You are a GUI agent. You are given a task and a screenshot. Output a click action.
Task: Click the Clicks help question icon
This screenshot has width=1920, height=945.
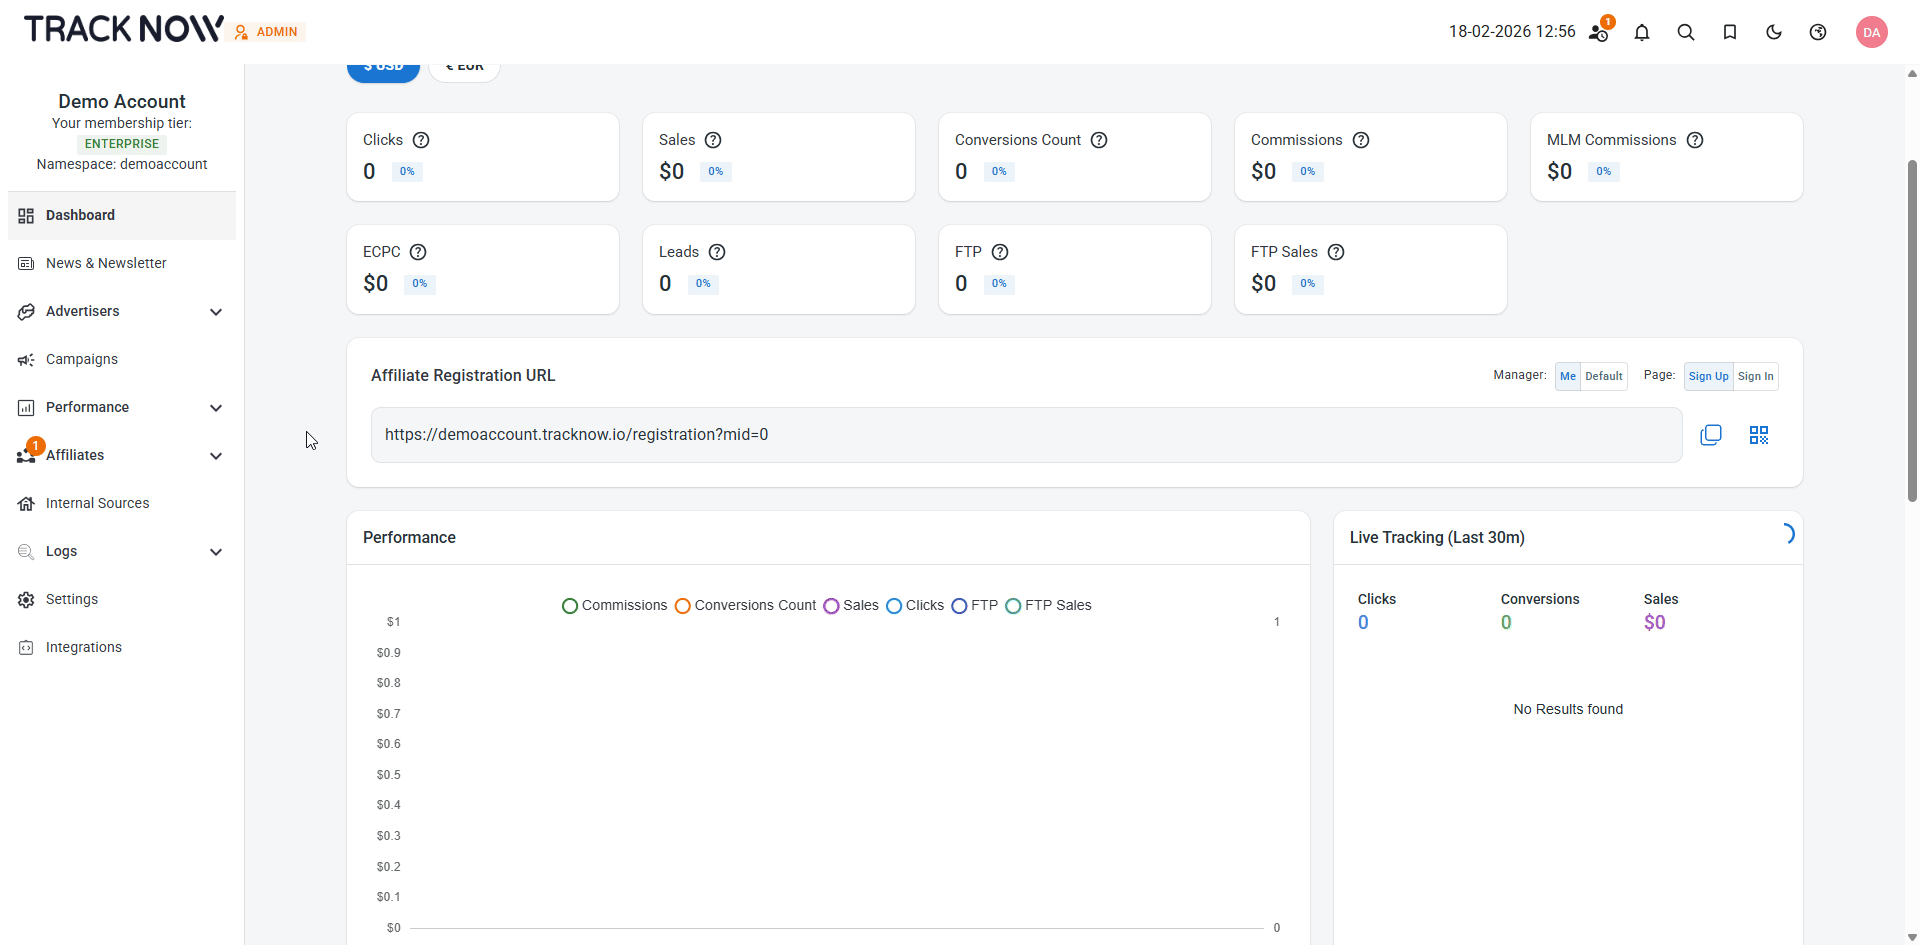pos(421,140)
